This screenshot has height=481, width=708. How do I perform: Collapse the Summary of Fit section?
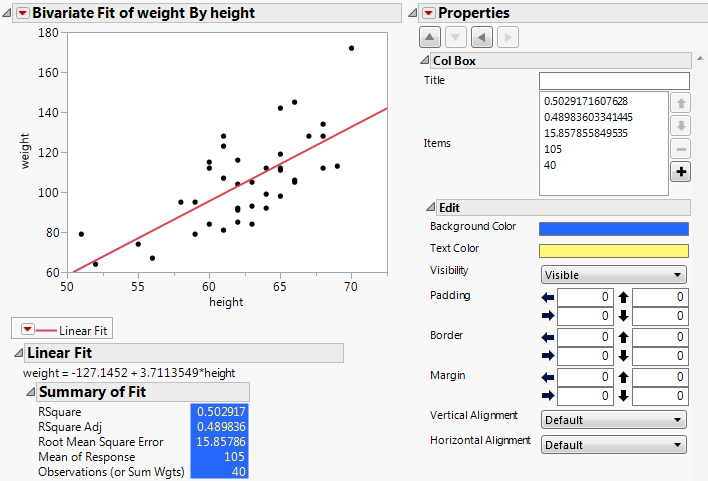click(31, 392)
